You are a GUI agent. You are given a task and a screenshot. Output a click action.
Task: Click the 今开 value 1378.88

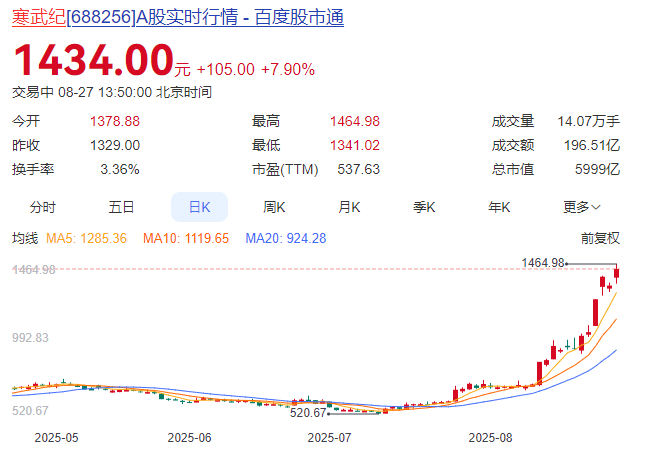[115, 121]
